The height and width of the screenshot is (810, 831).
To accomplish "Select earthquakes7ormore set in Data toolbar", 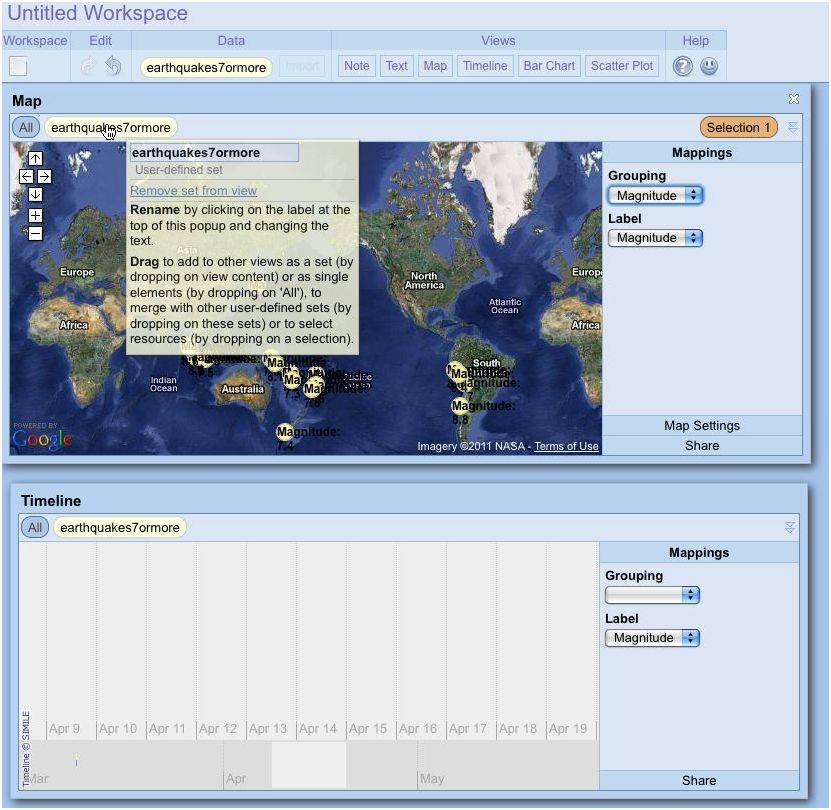I will pyautogui.click(x=206, y=67).
